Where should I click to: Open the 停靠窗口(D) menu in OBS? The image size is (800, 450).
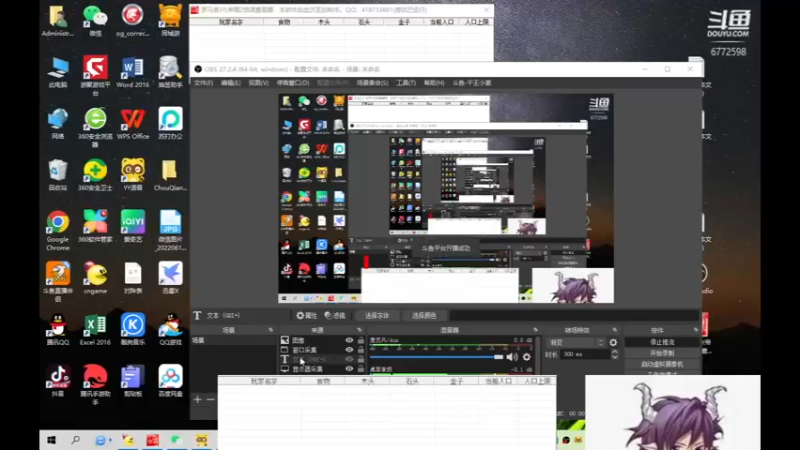click(293, 83)
